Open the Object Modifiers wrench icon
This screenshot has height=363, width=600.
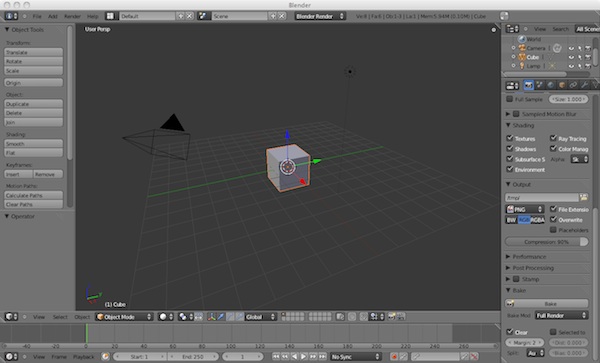coord(584,85)
